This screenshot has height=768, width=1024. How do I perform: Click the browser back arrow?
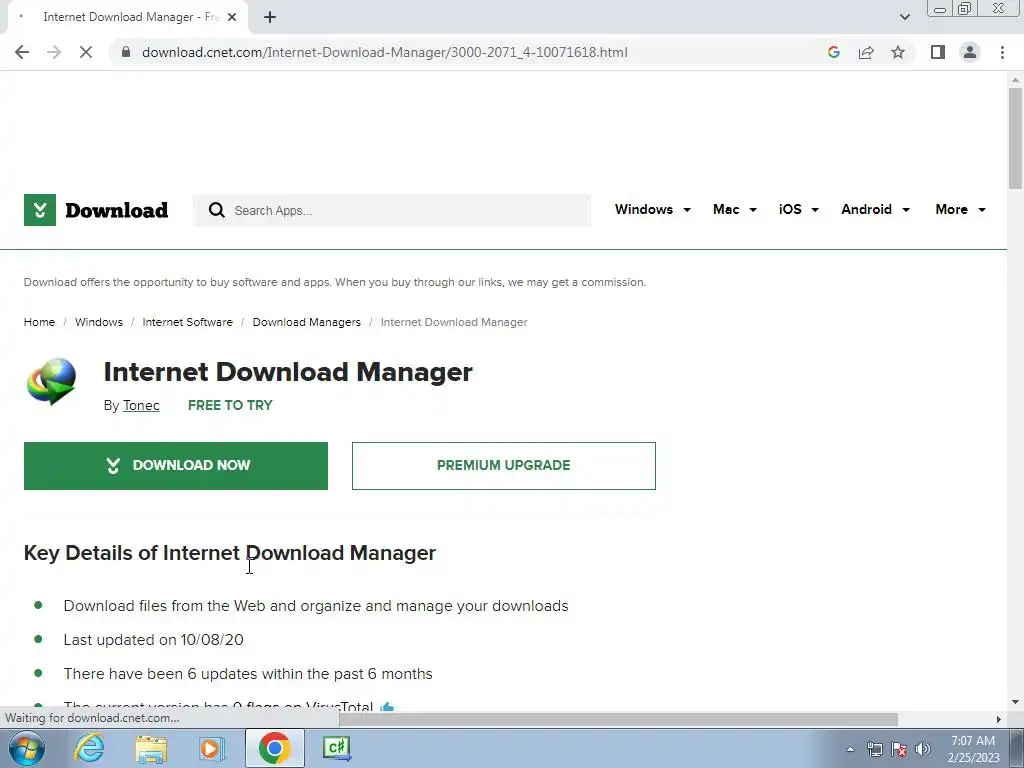[x=22, y=52]
